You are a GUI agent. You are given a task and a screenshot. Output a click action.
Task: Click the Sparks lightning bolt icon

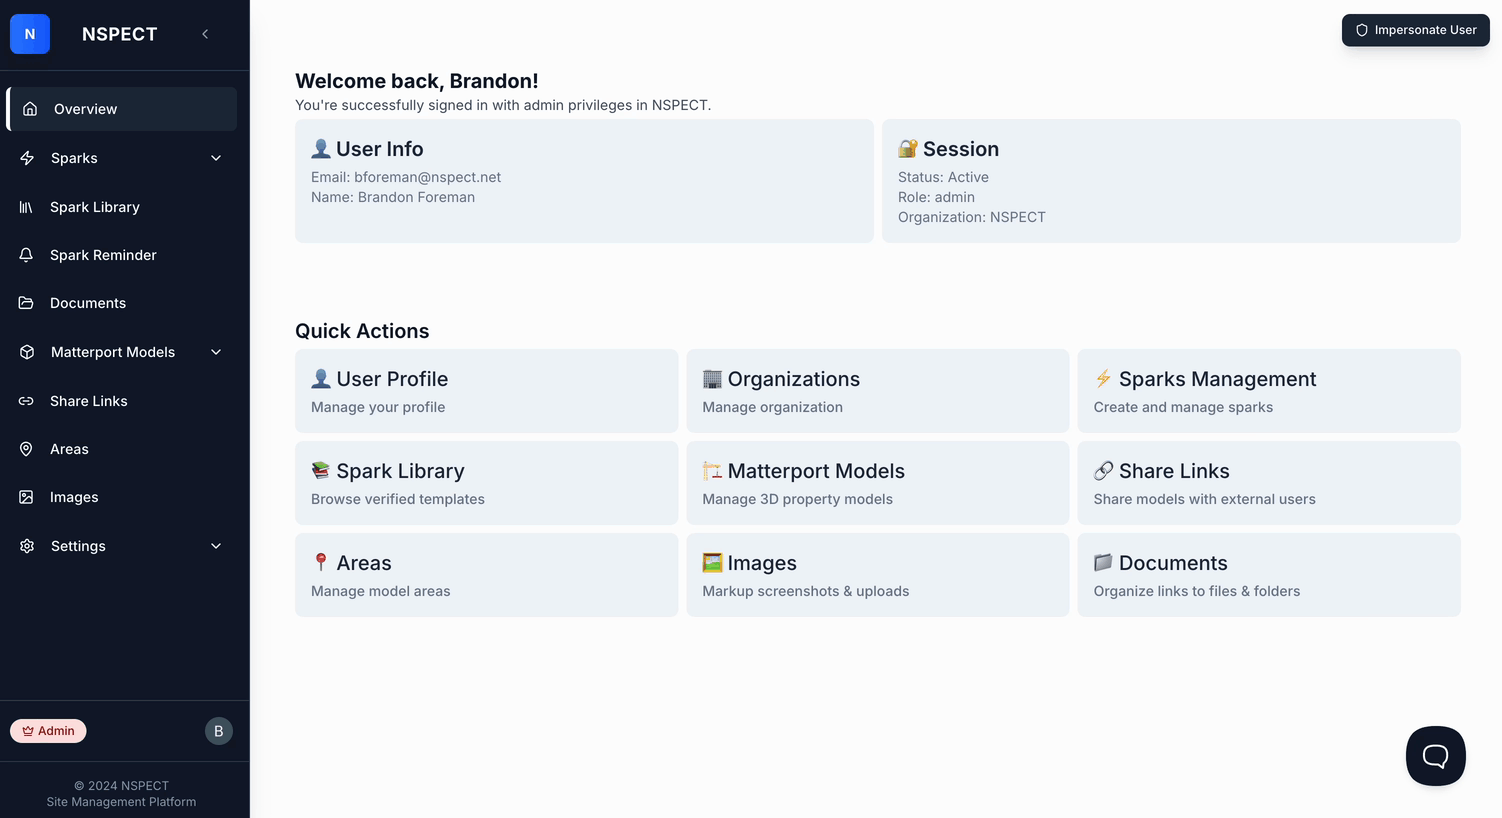(x=27, y=158)
